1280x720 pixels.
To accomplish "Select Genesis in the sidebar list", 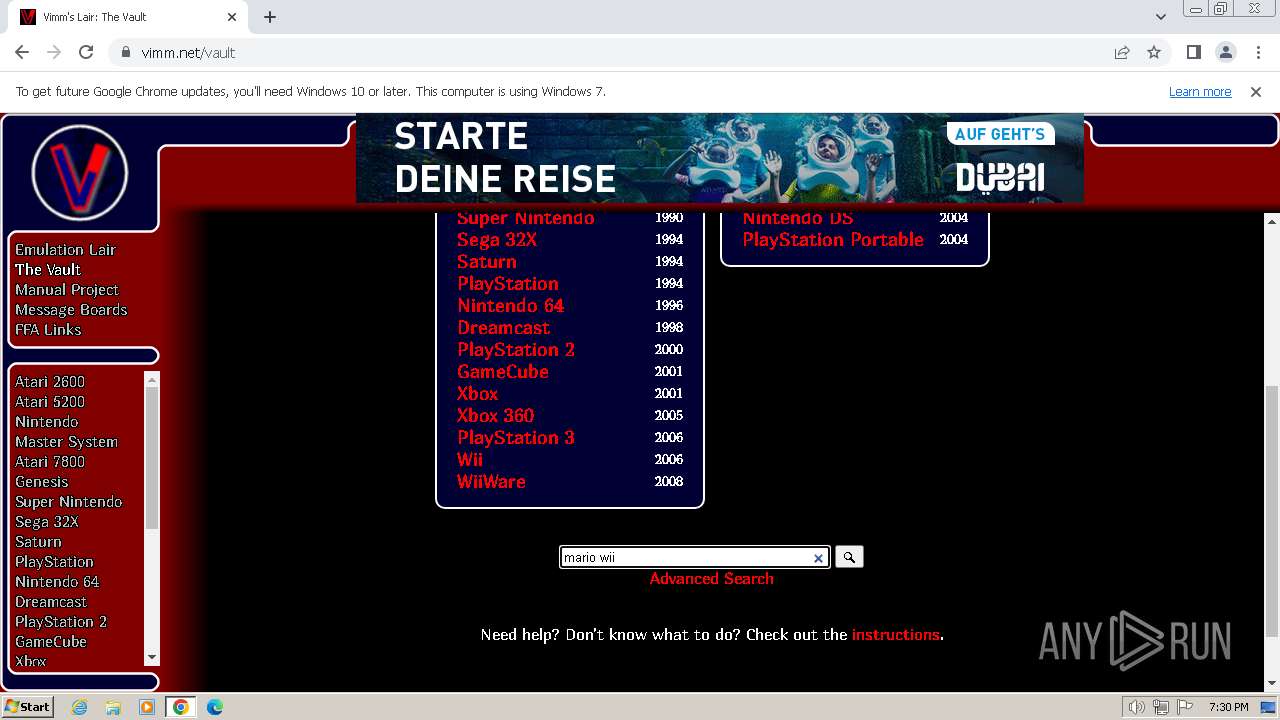I will (x=42, y=481).
